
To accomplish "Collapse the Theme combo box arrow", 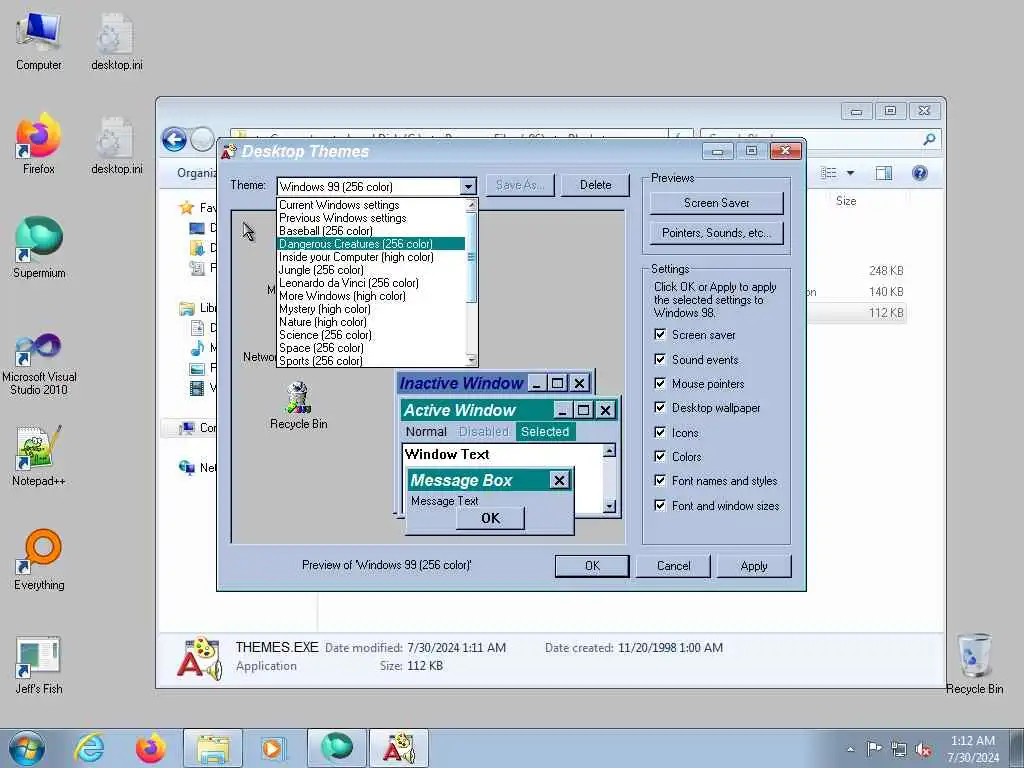I will tap(468, 187).
